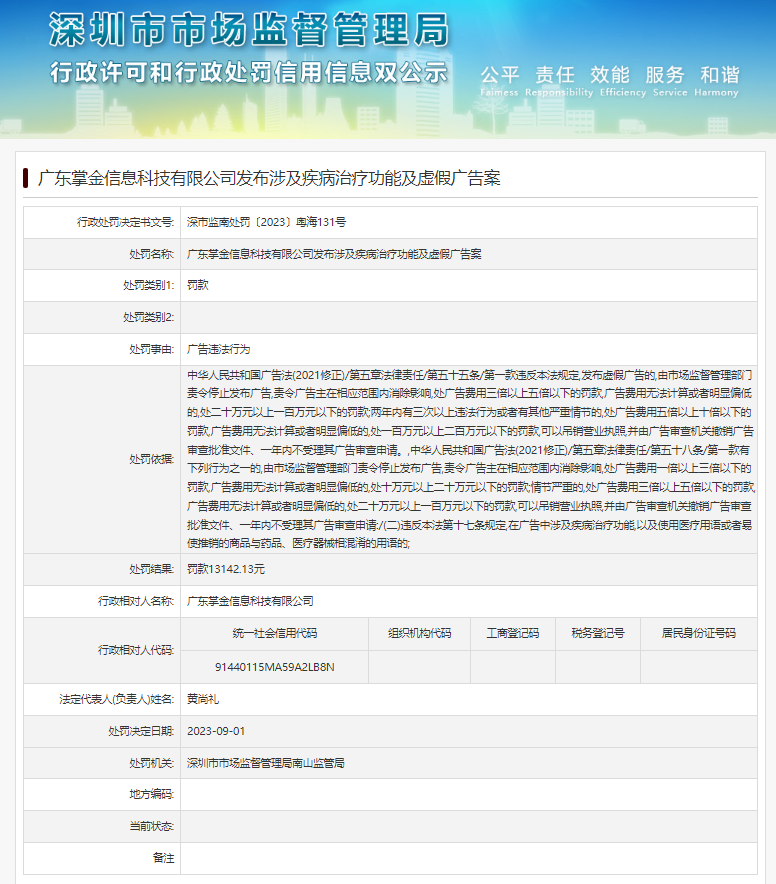Click the label 处罚名称
This screenshot has width=776, height=884.
(151, 254)
